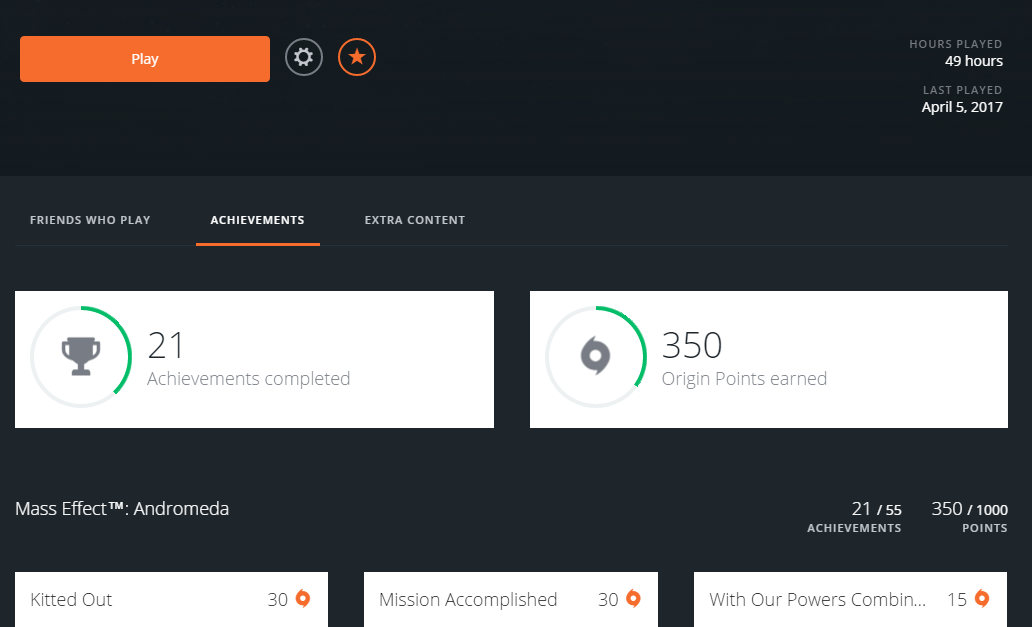This screenshot has height=627, width=1032.
Task: Click Origin points icon on With Our Powers
Action: point(982,599)
